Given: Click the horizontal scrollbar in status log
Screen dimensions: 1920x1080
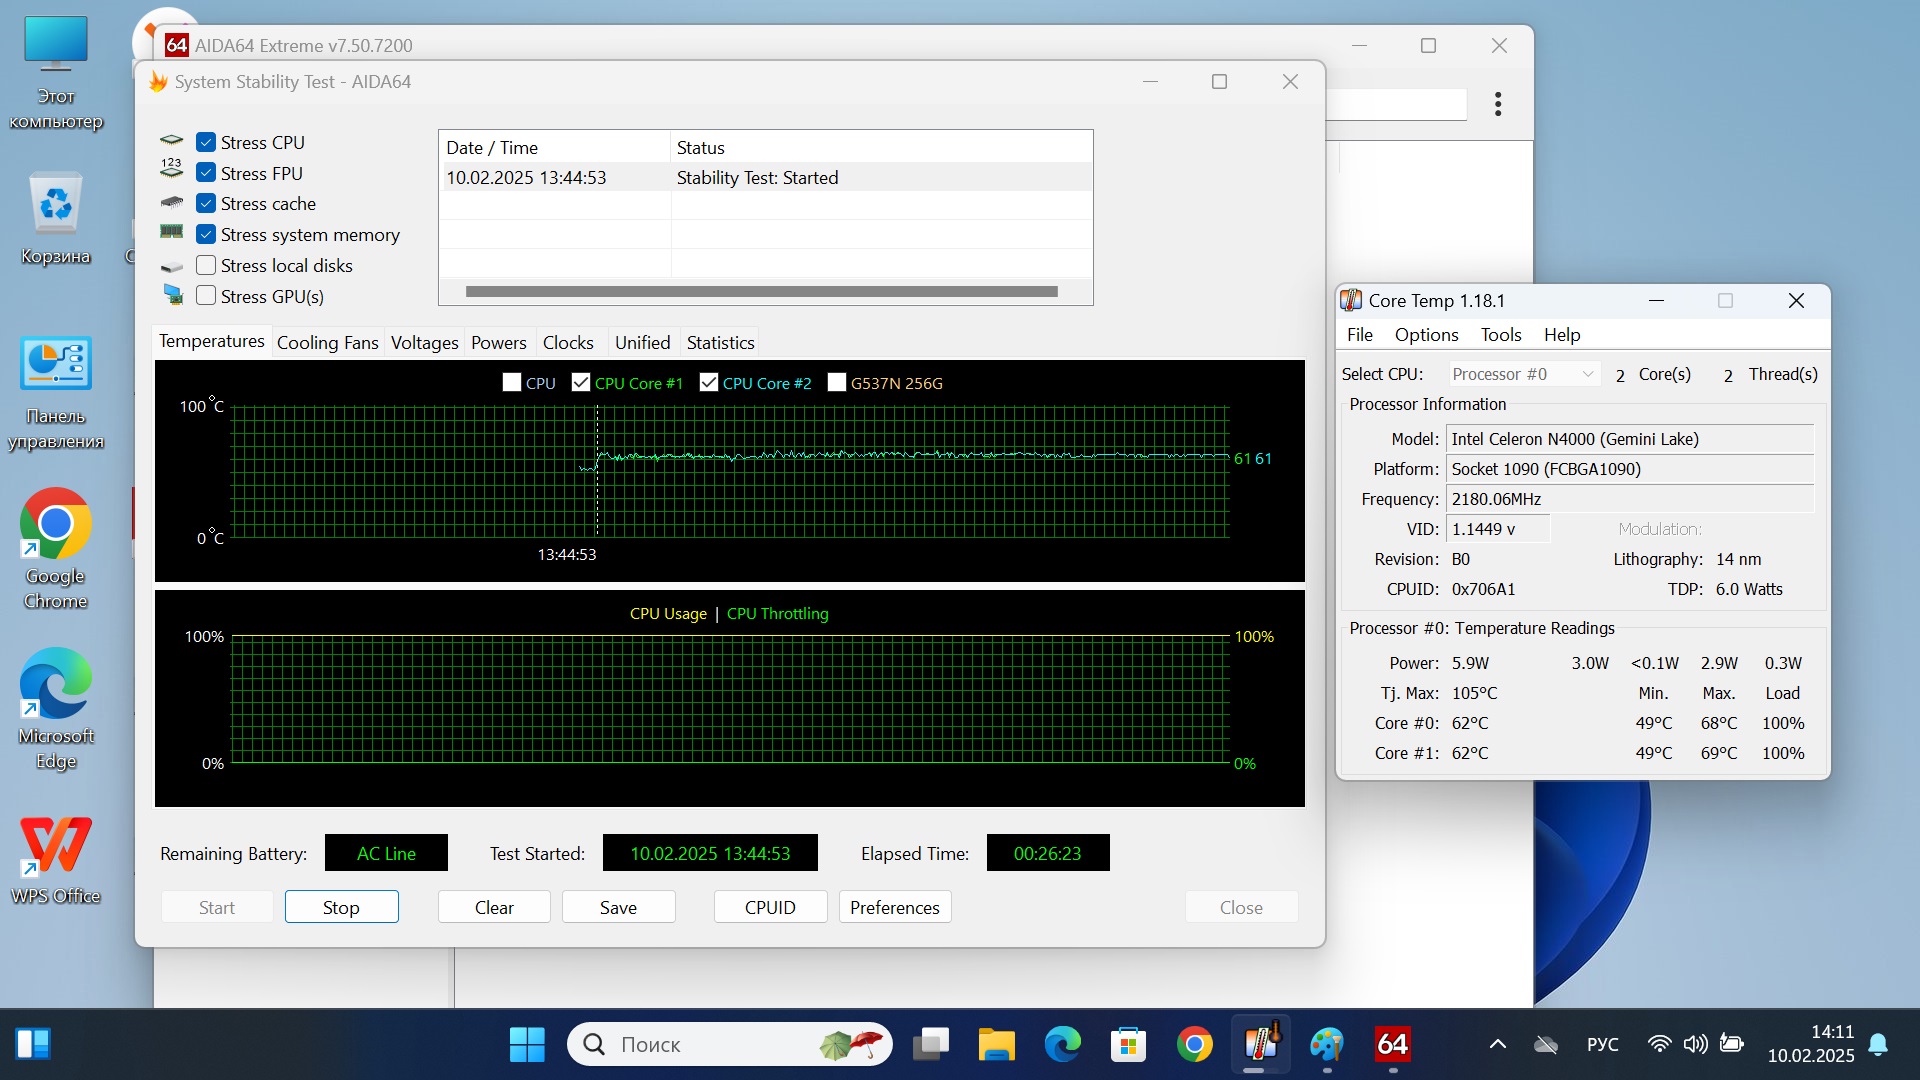Looking at the screenshot, I should pos(762,291).
